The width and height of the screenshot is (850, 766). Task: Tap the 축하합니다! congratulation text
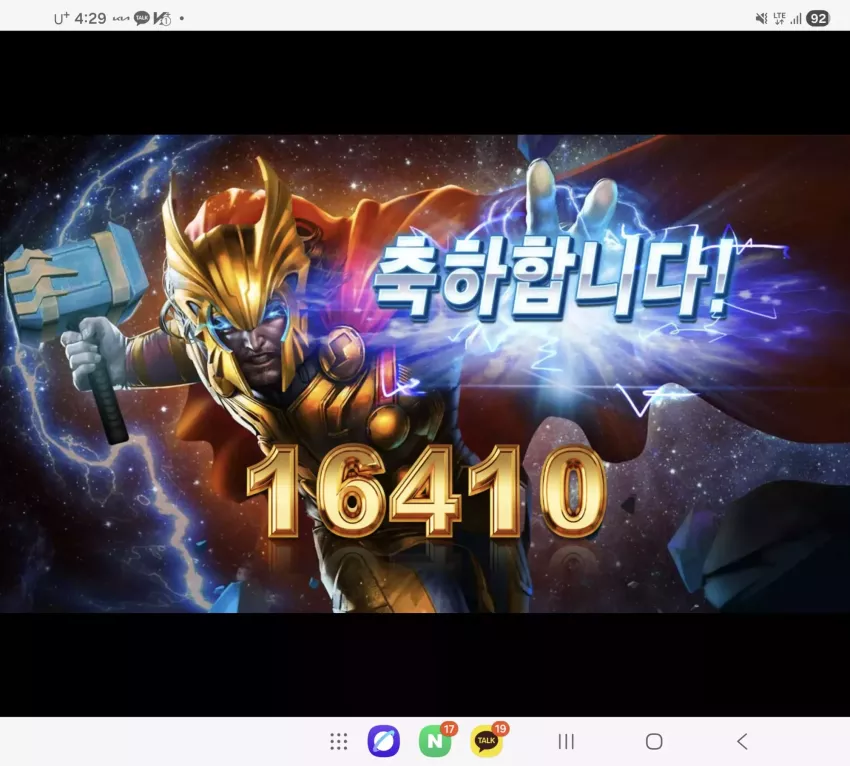point(553,278)
